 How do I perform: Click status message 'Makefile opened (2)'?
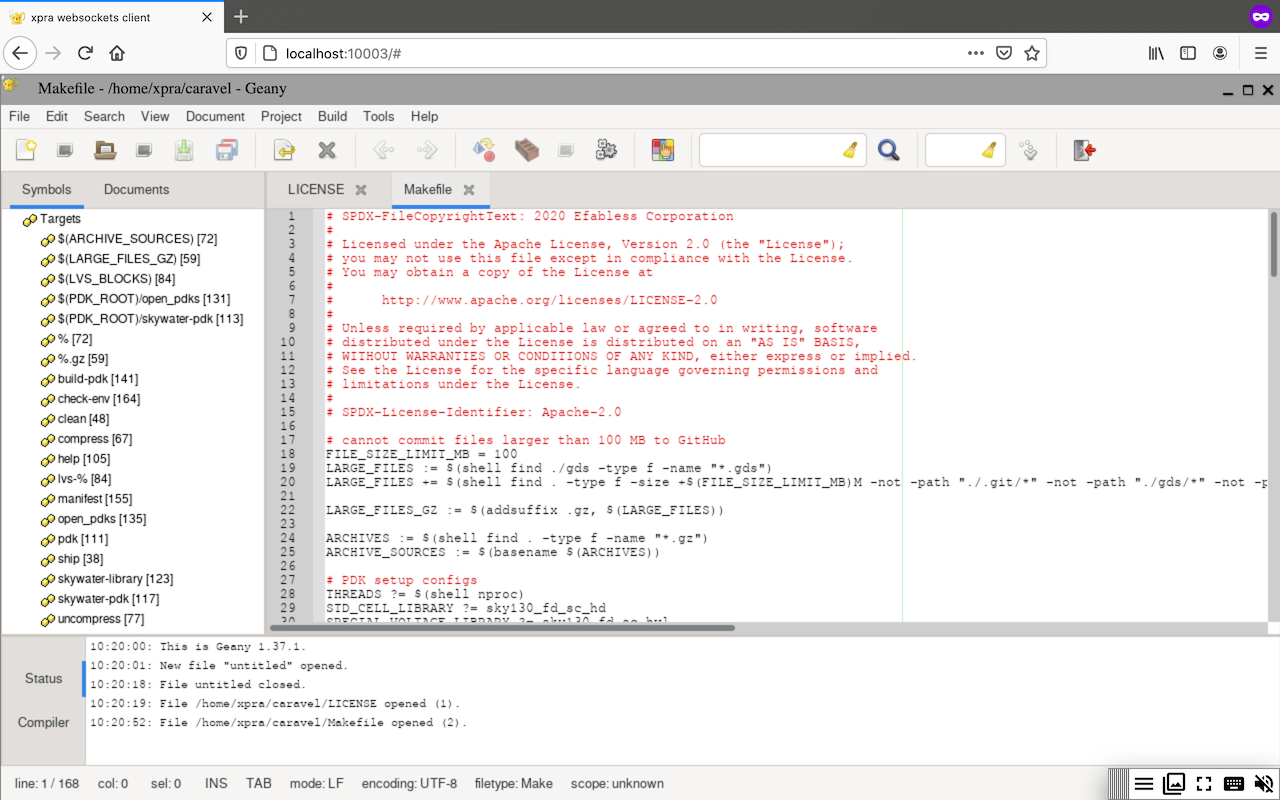[x=278, y=723]
